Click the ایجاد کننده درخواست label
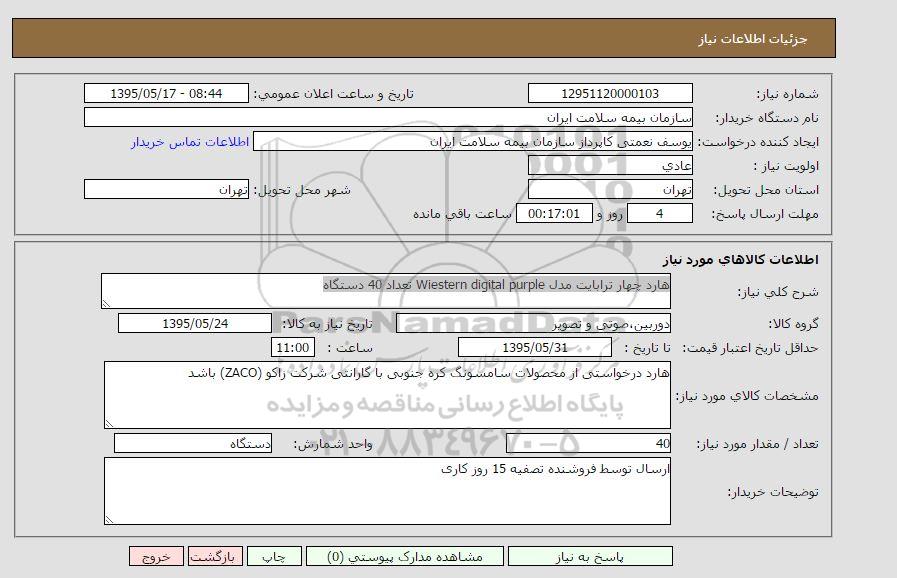The width and height of the screenshot is (897, 578). click(x=757, y=142)
